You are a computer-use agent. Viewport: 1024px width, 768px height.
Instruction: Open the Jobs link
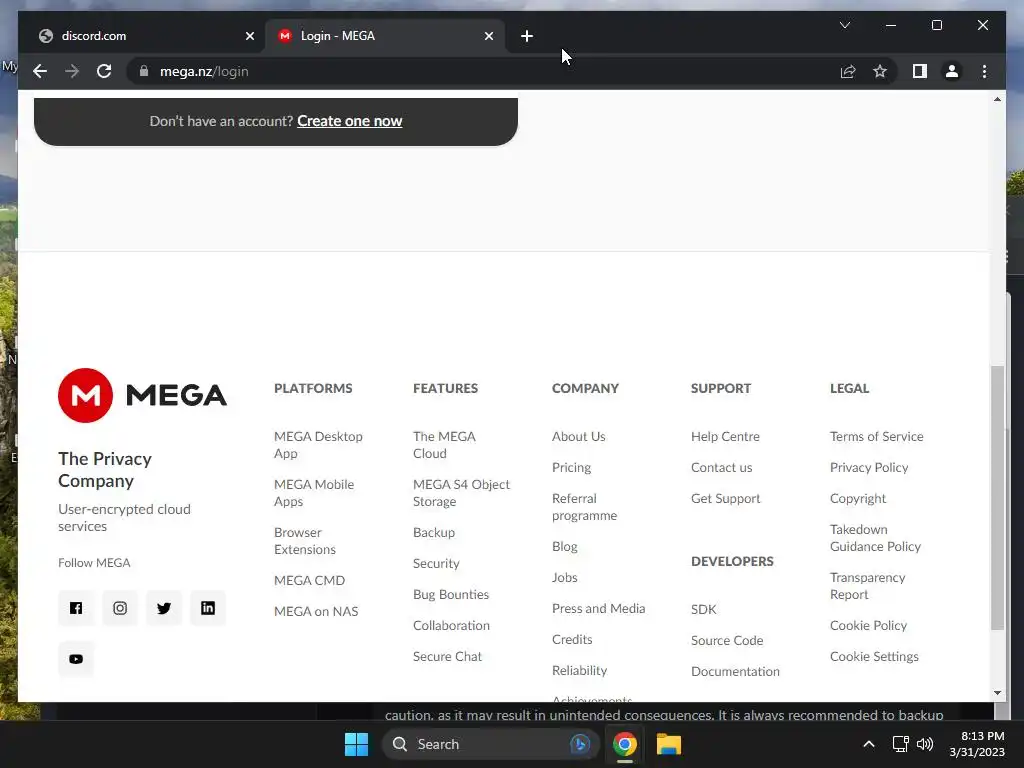[x=564, y=577]
